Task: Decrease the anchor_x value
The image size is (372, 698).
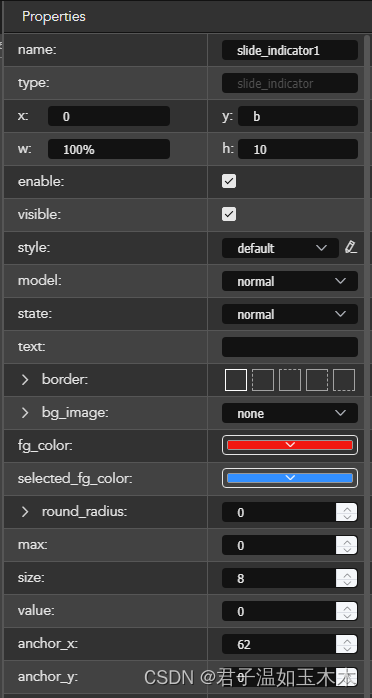Action: (x=347, y=649)
